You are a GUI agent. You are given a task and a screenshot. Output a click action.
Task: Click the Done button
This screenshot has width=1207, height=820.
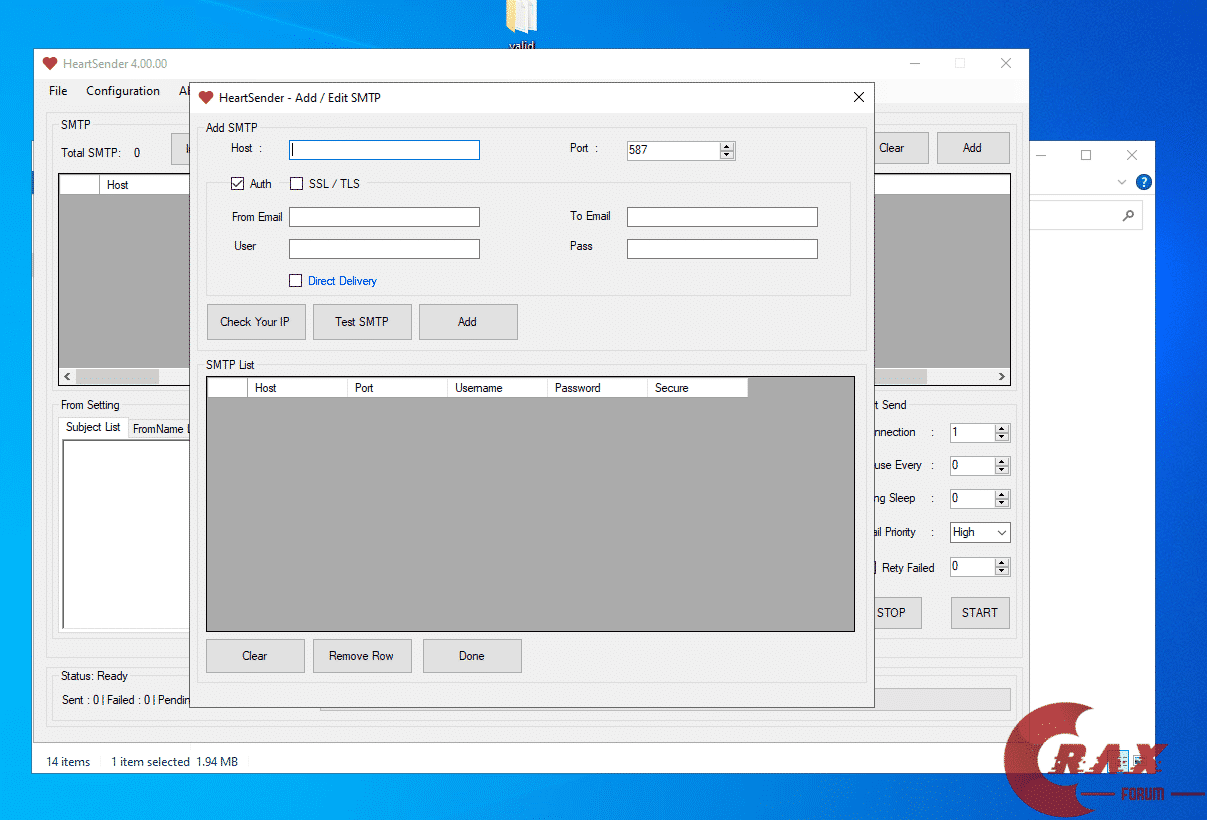click(x=472, y=656)
